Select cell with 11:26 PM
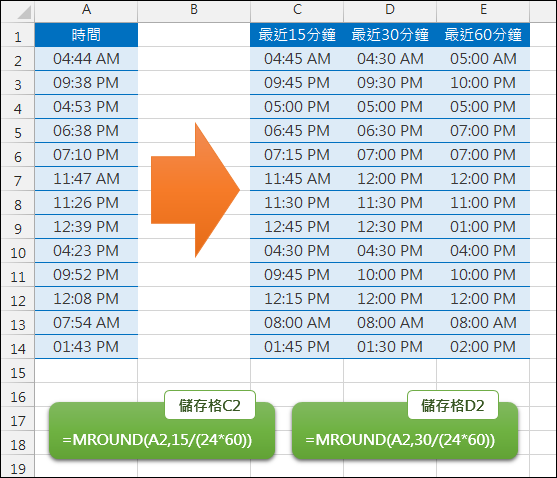 tap(86, 203)
